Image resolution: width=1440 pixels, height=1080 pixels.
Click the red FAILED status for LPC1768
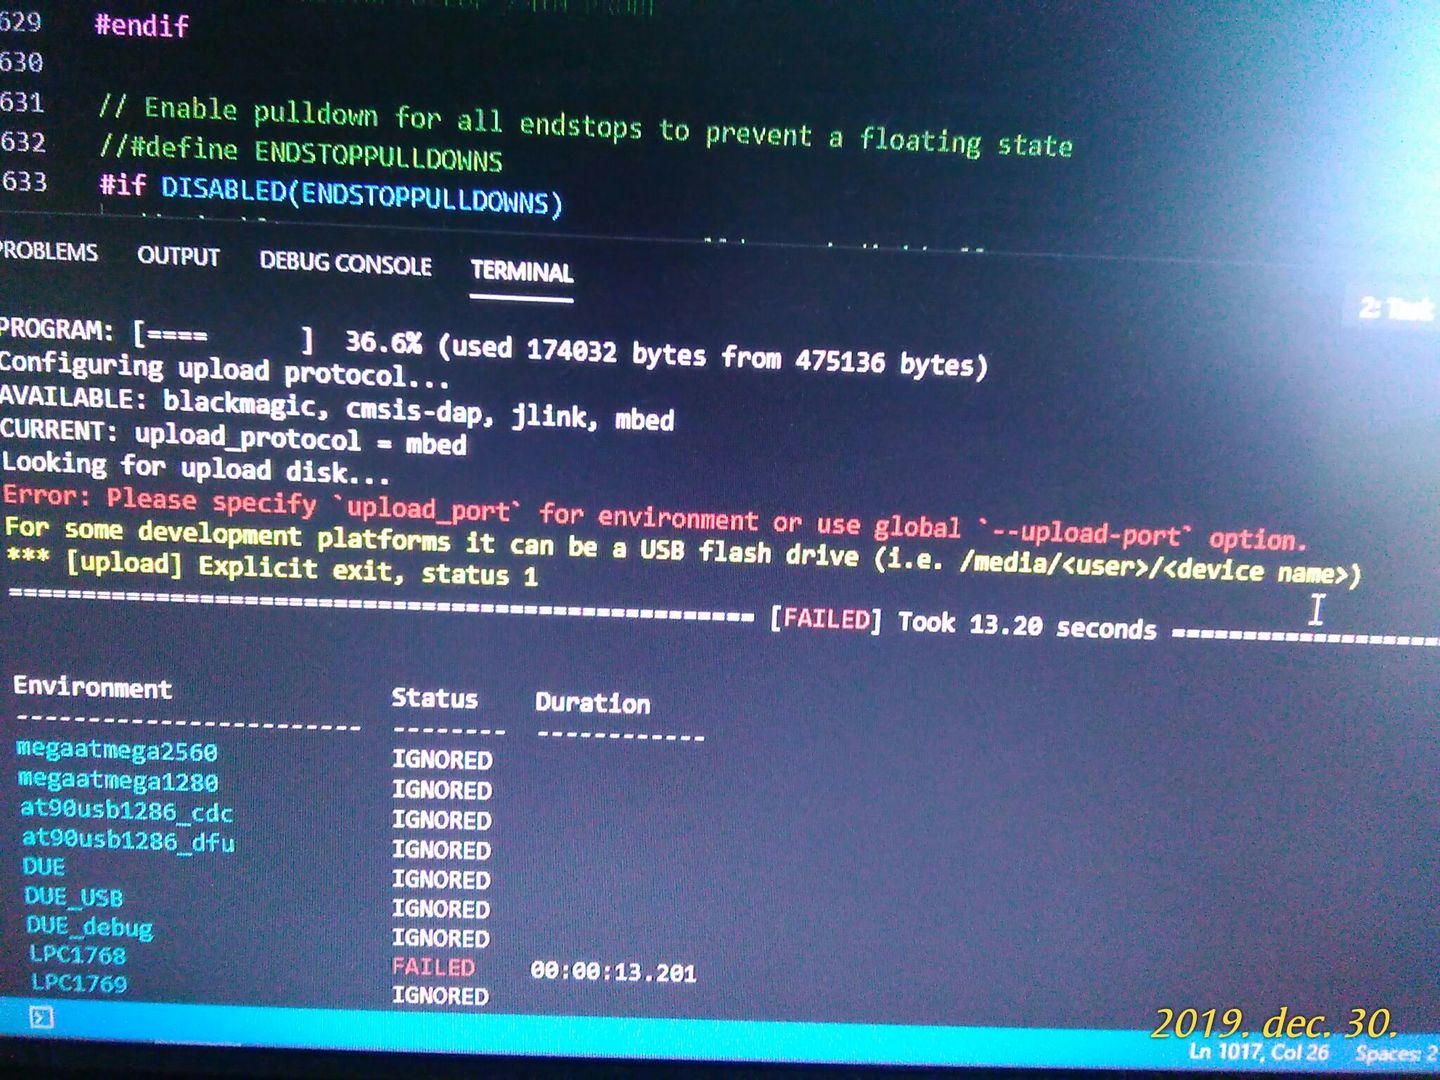pyautogui.click(x=433, y=967)
